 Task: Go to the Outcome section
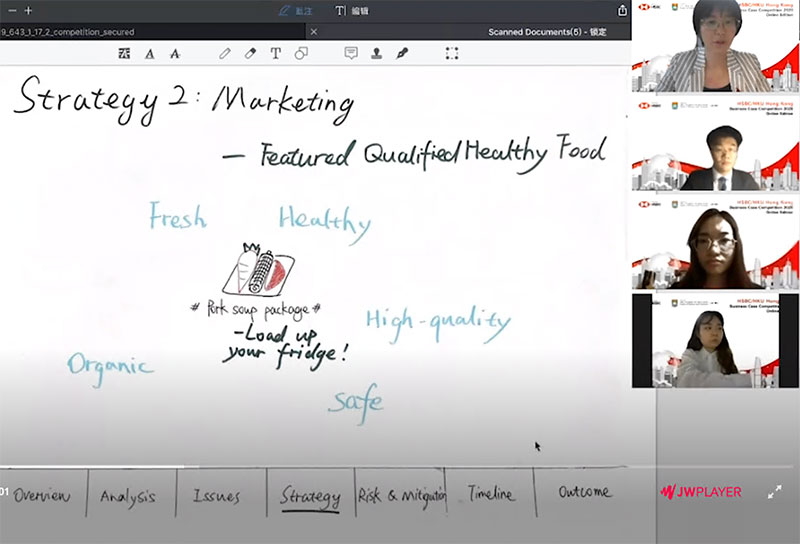tap(584, 492)
